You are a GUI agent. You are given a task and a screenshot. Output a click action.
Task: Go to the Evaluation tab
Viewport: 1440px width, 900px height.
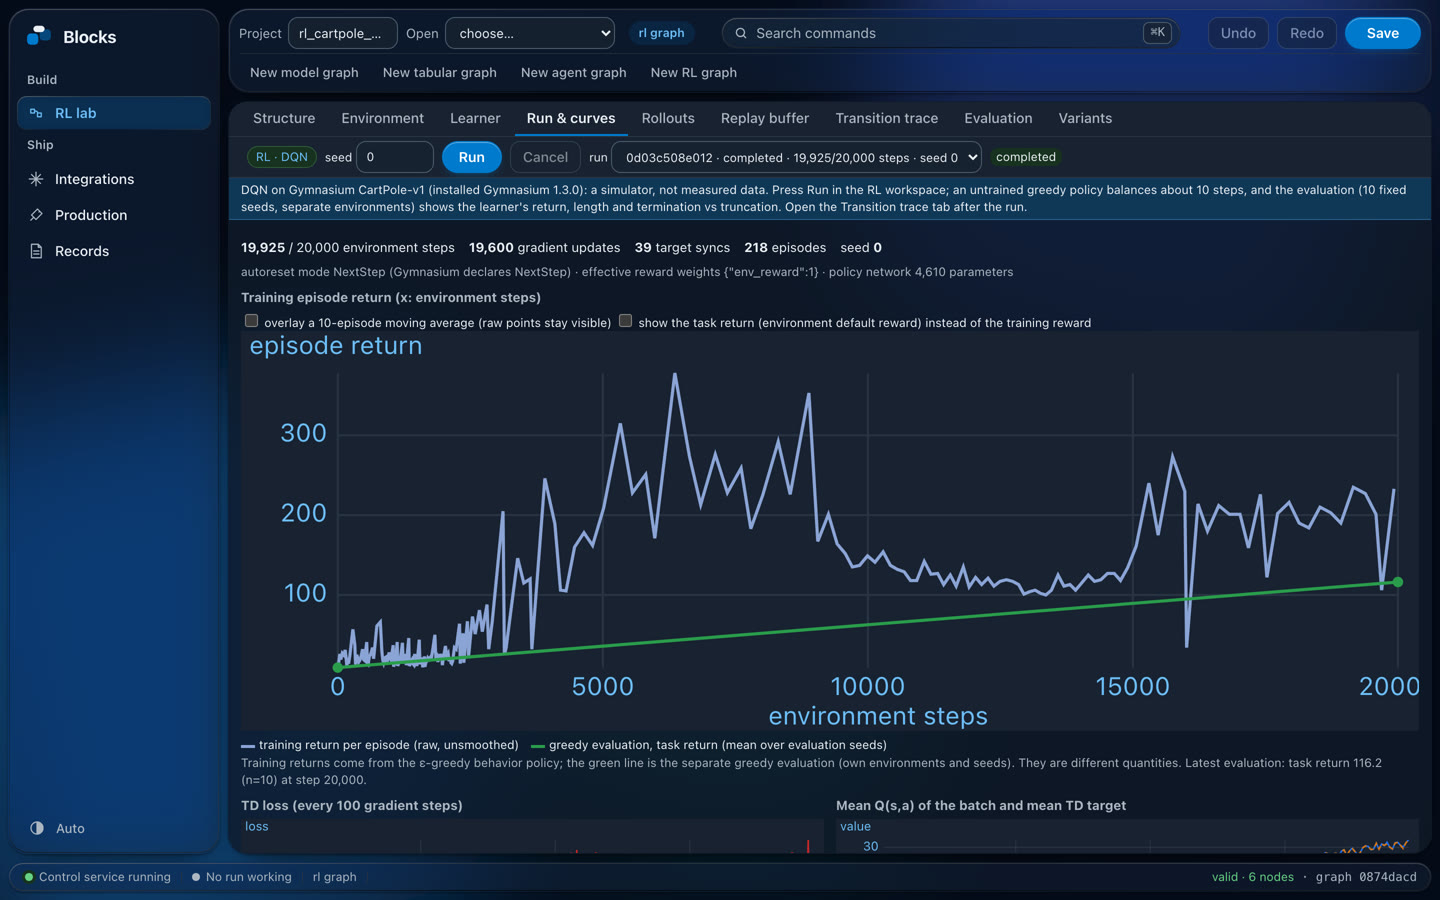998,118
